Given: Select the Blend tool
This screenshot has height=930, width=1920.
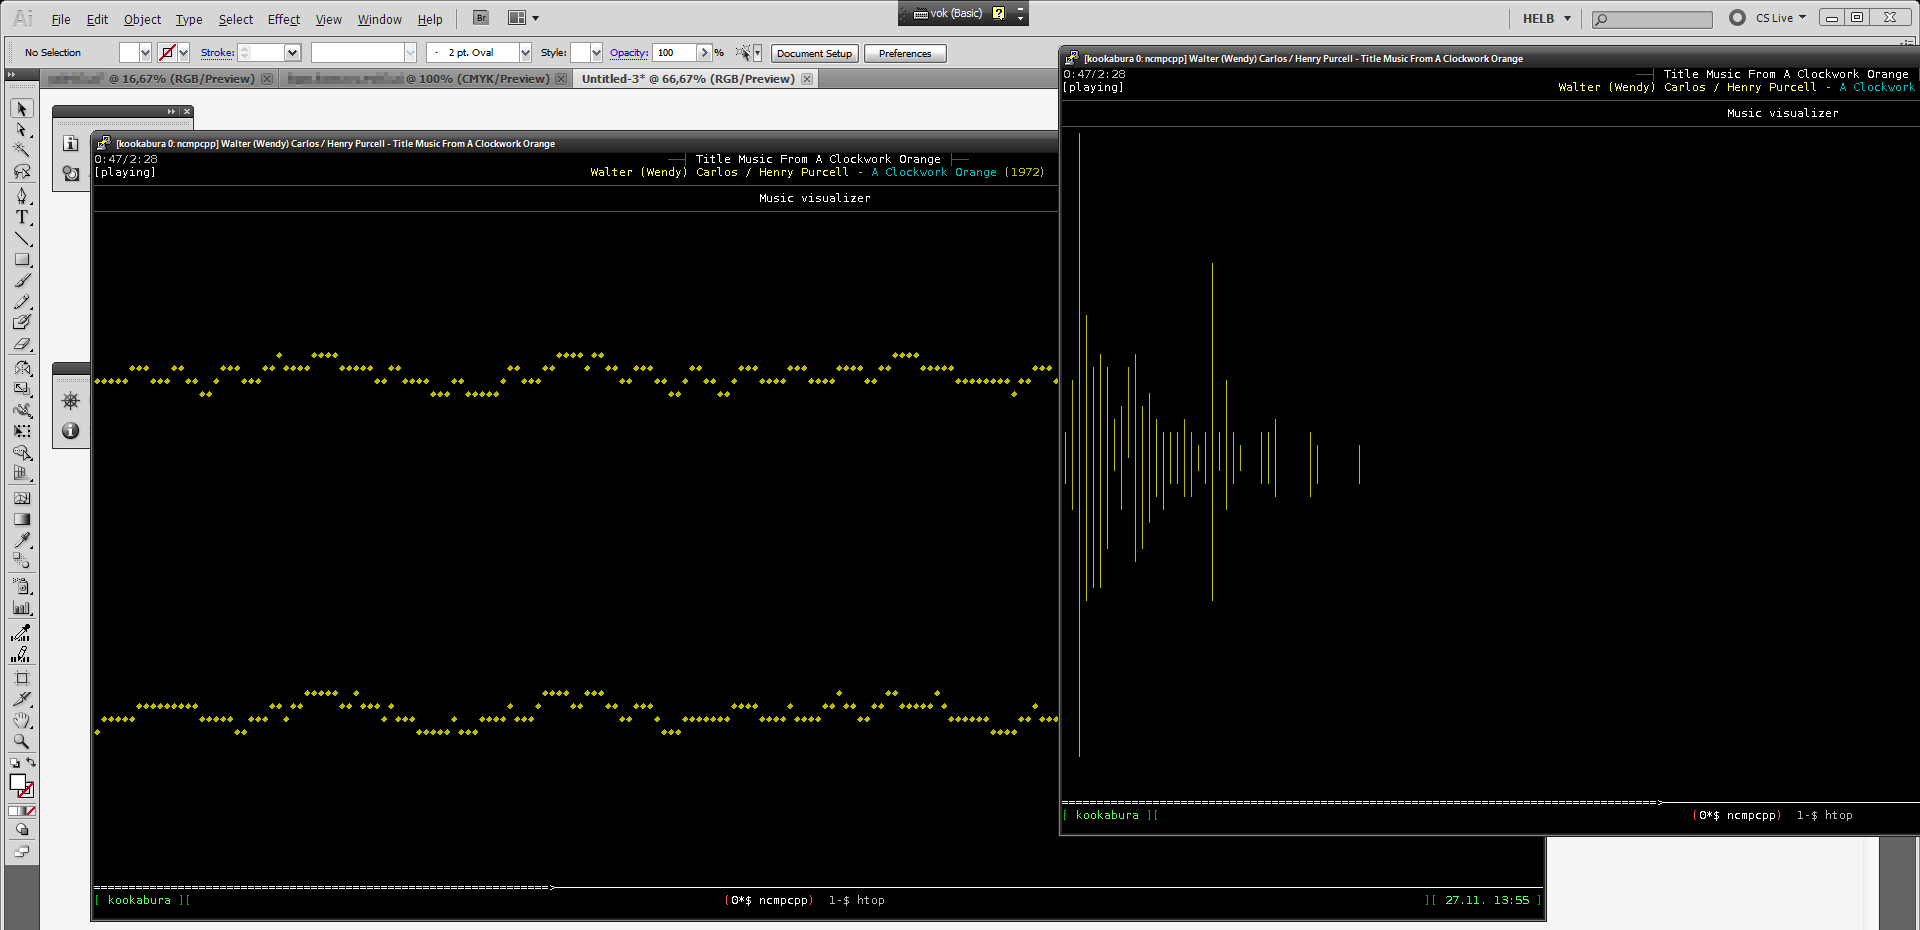Looking at the screenshot, I should [22, 561].
